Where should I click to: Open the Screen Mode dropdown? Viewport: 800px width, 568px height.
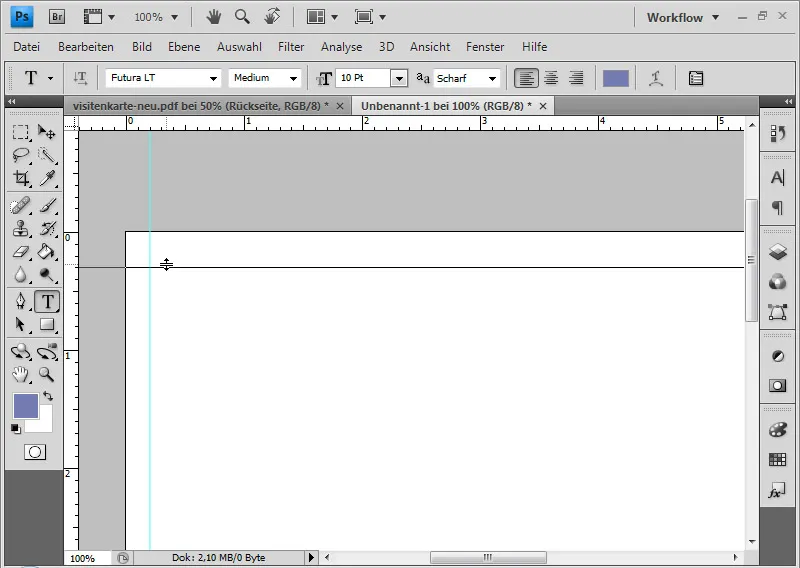370,17
